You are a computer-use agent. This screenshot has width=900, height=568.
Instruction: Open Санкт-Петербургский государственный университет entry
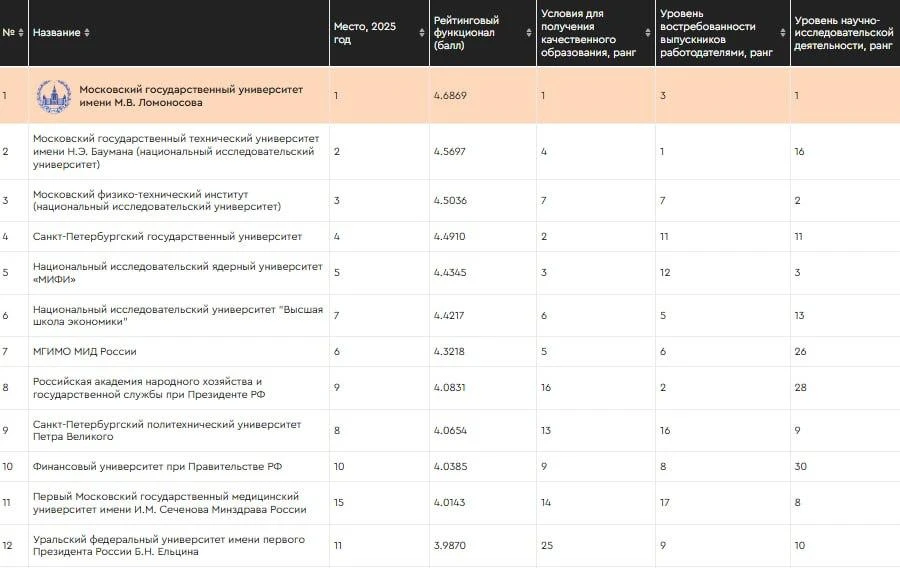pyautogui.click(x=167, y=236)
